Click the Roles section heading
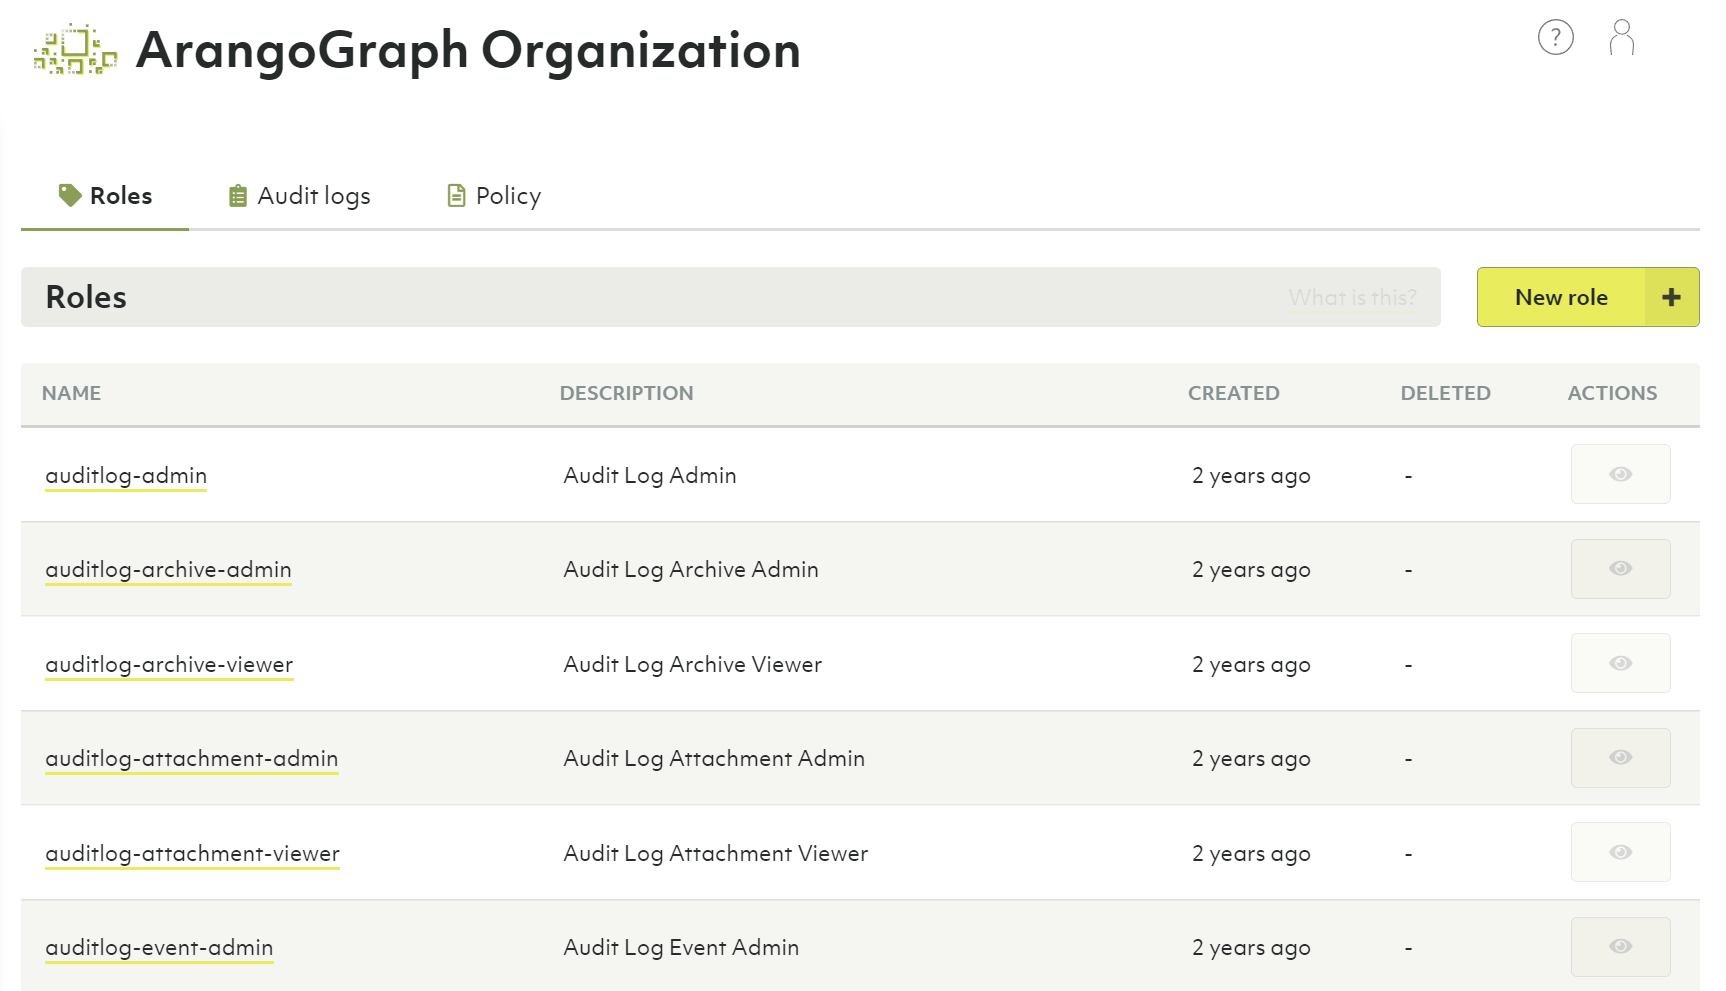This screenshot has height=991, width=1726. point(86,297)
